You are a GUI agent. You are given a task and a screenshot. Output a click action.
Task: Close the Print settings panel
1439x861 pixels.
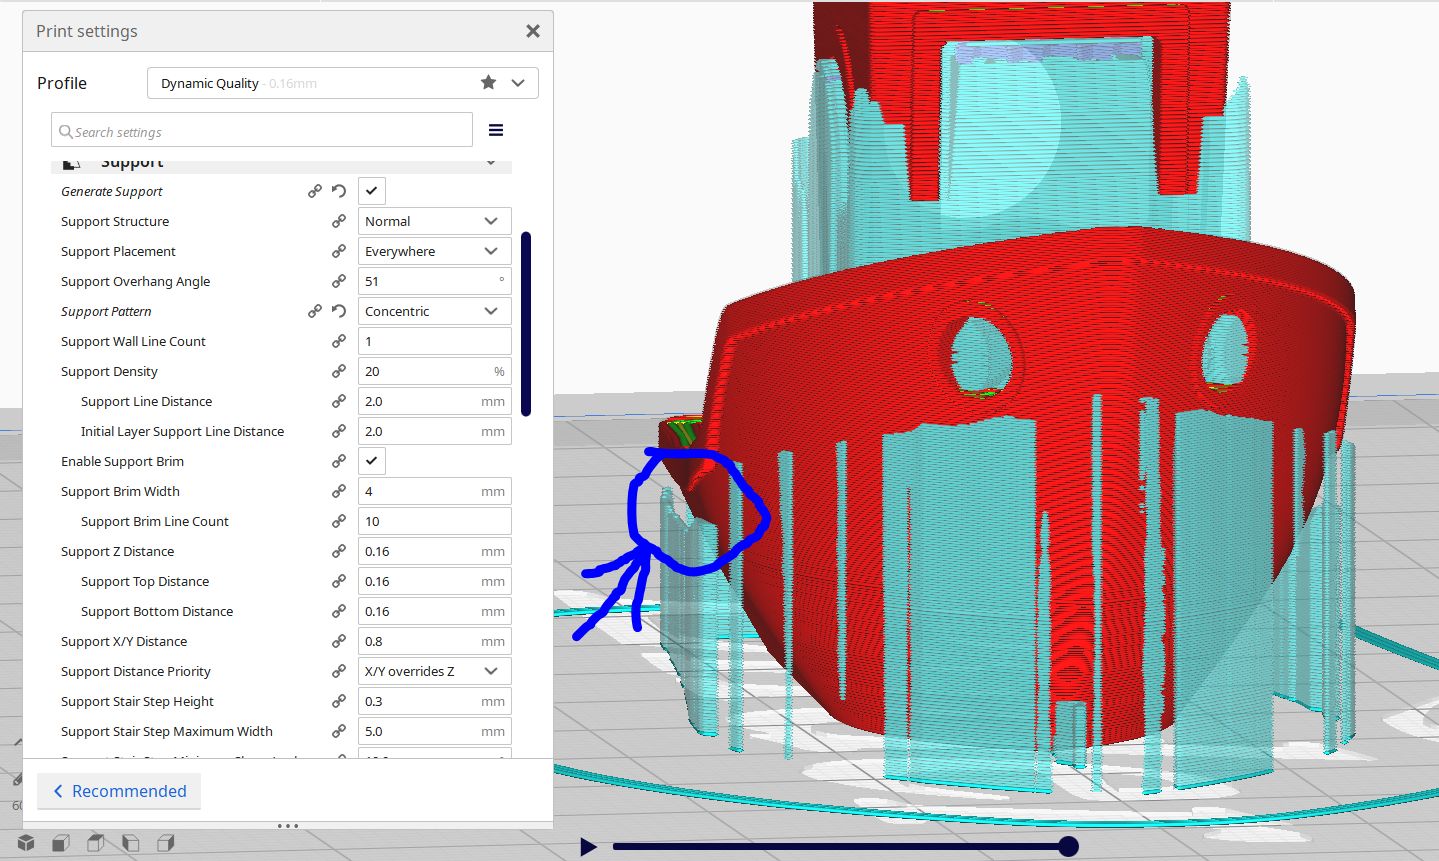tap(533, 31)
